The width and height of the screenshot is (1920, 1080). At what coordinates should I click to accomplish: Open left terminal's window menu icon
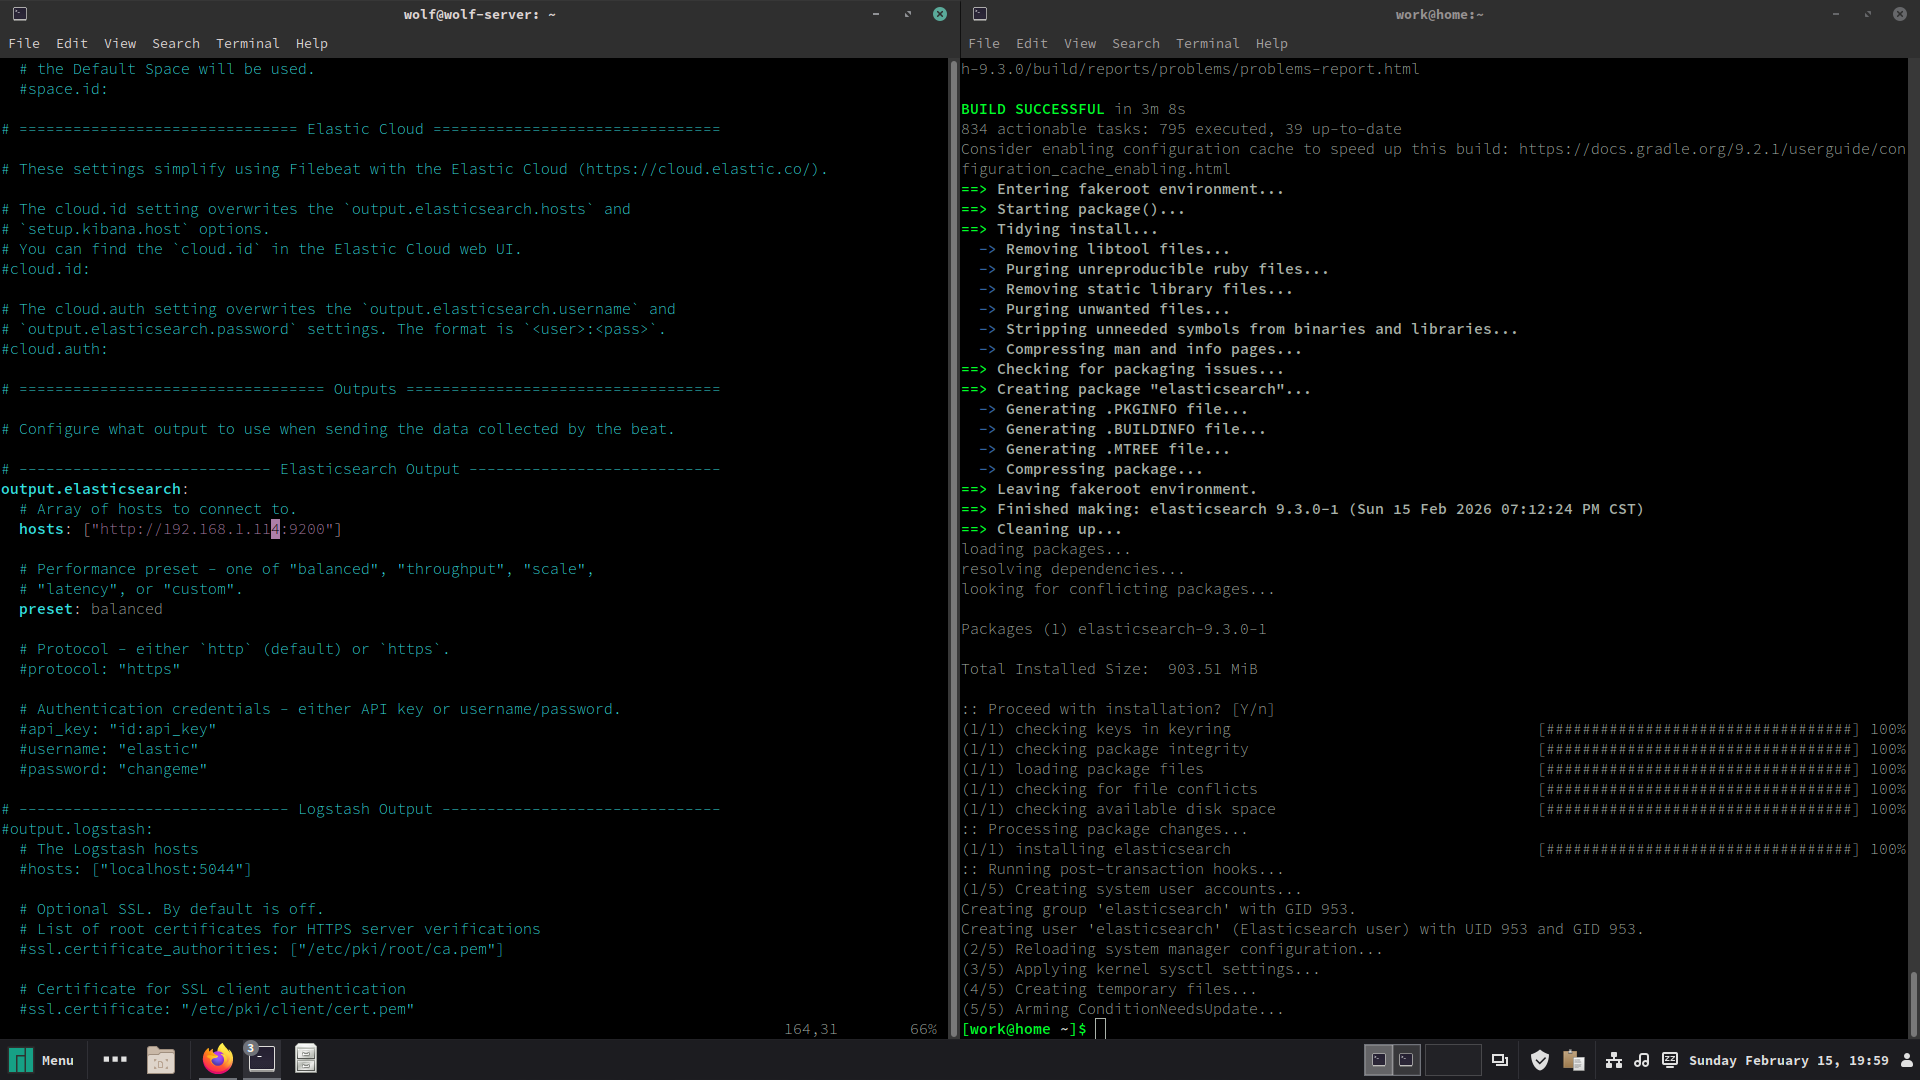[x=20, y=14]
